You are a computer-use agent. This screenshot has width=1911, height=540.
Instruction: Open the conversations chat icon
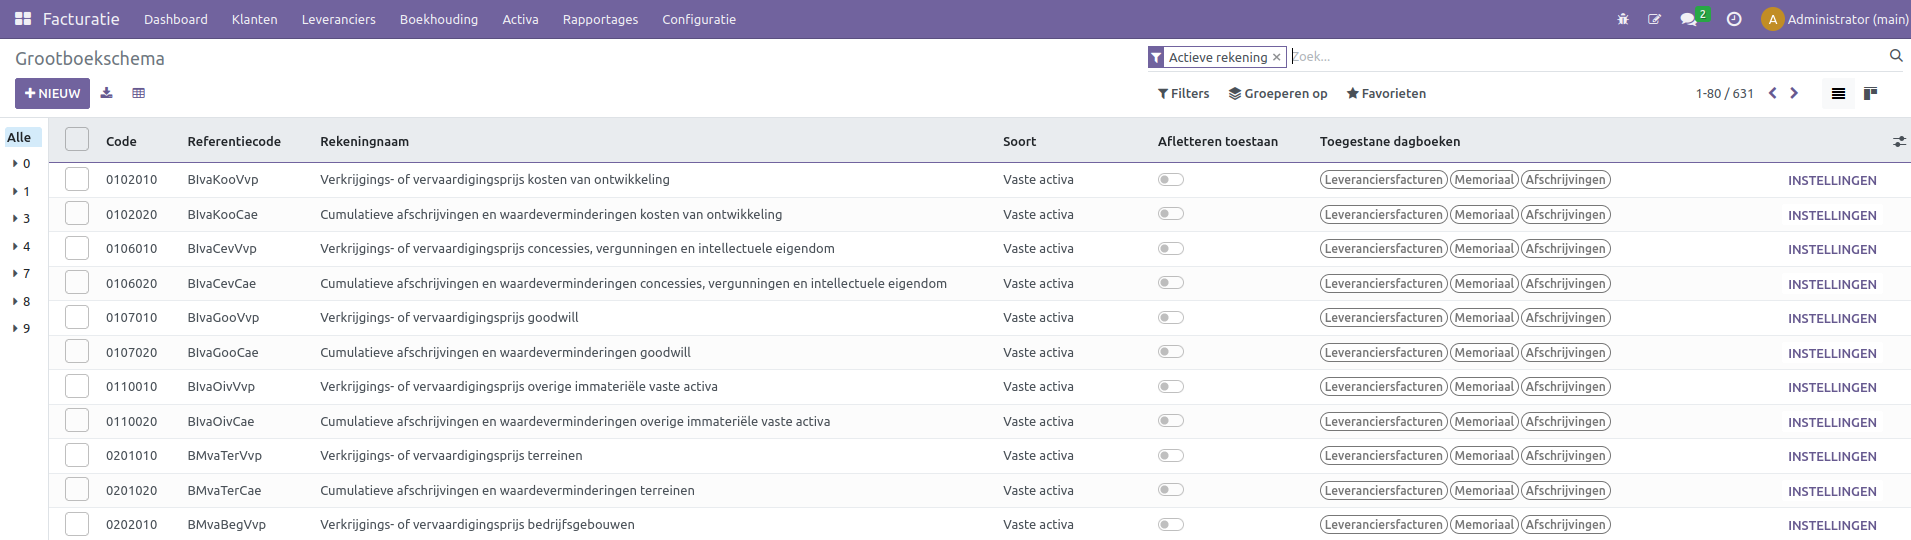click(1689, 19)
